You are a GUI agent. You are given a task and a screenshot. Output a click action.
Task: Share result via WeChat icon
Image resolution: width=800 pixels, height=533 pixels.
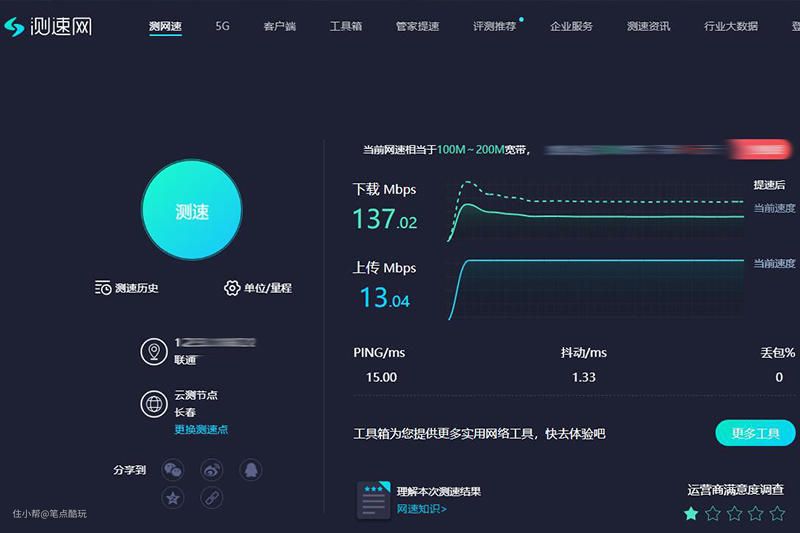tap(173, 469)
